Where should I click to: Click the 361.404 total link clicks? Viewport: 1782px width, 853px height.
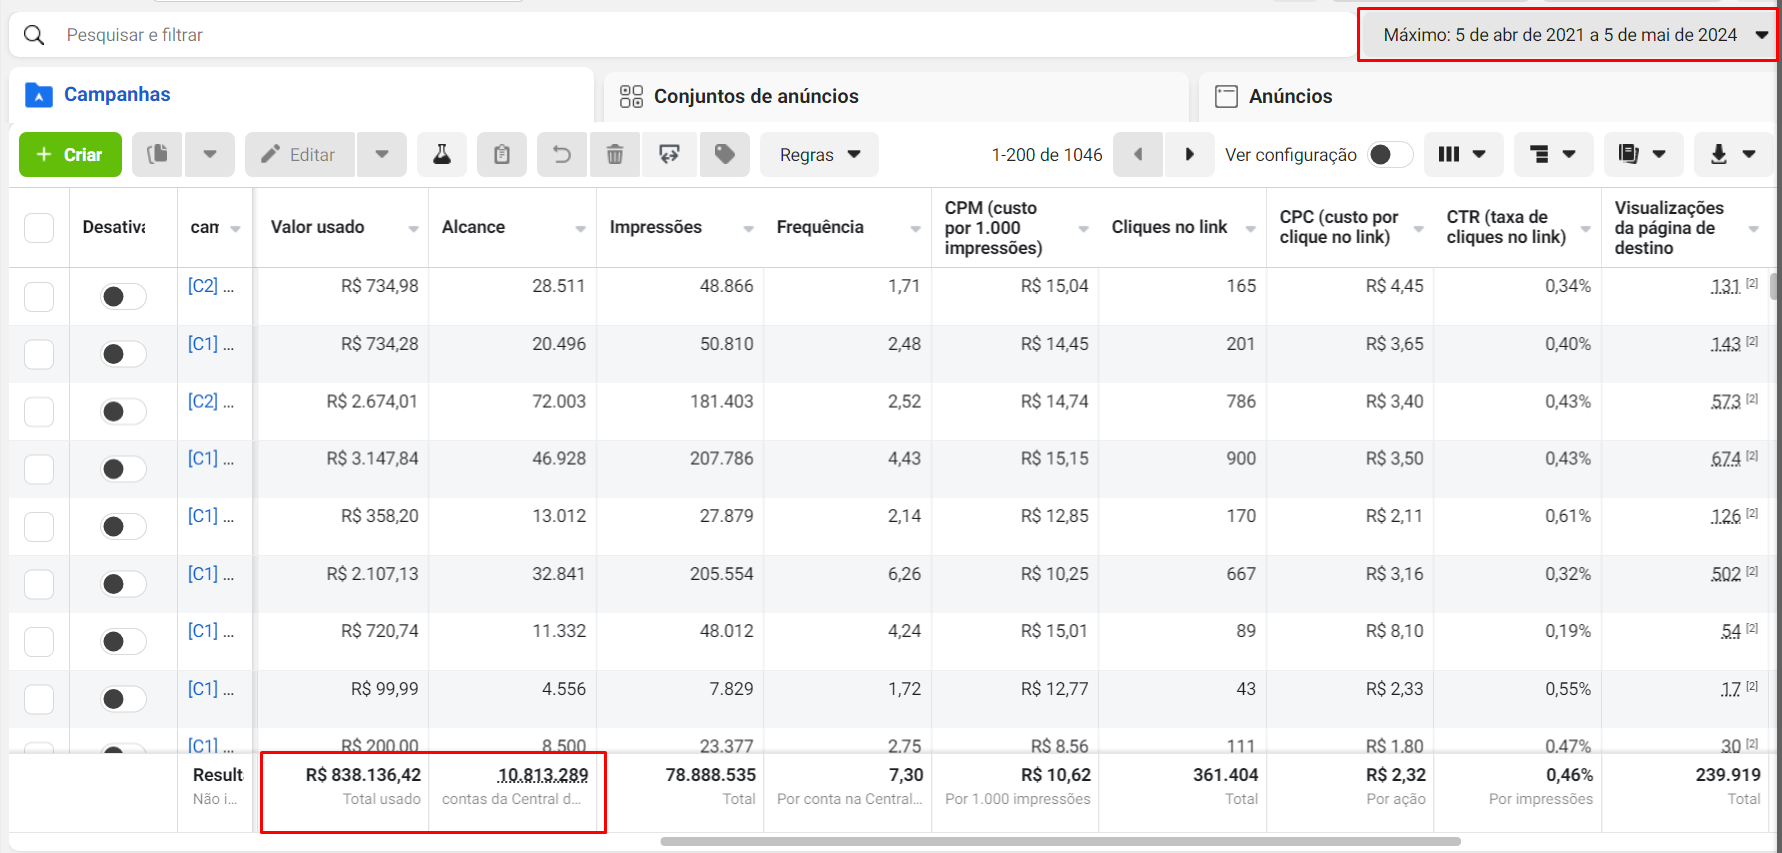point(1226,775)
